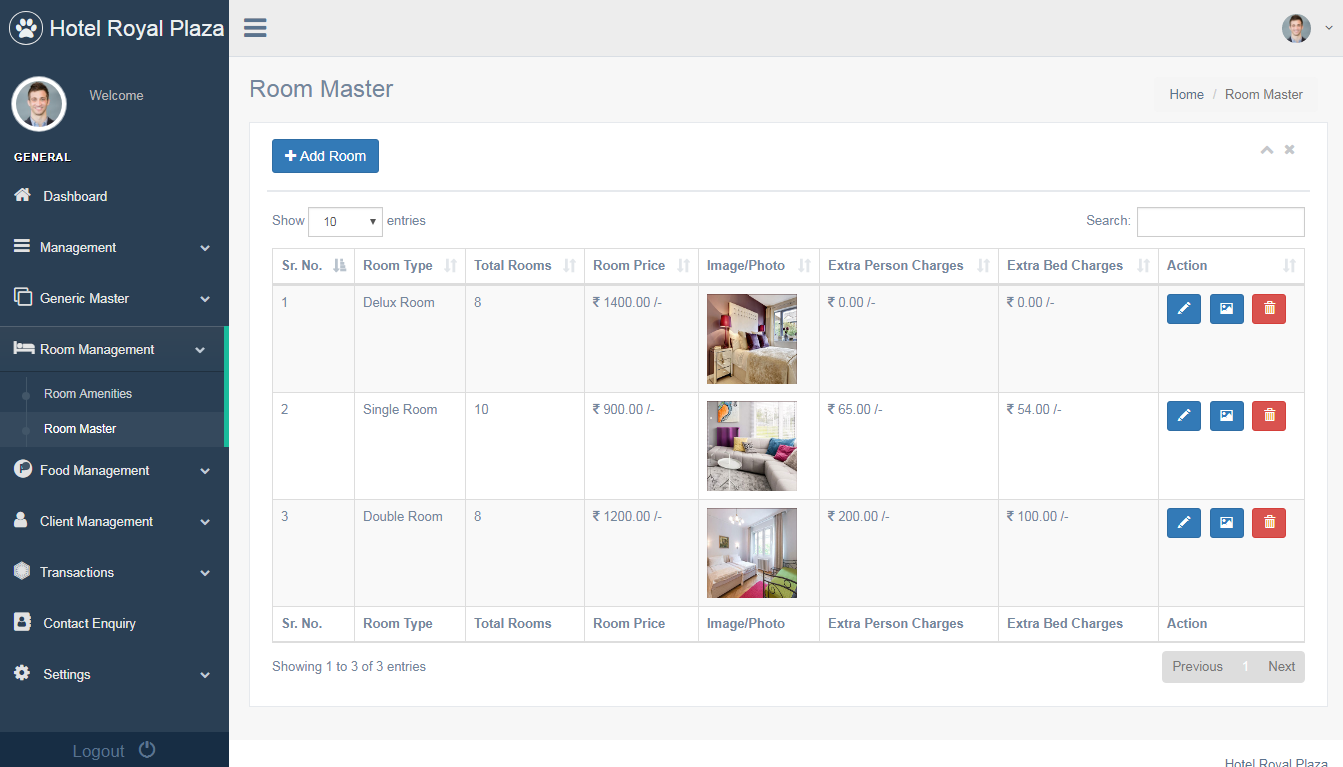Click the Double Room photo thumbnail
Viewport: 1343px width, 767px height.
point(752,553)
